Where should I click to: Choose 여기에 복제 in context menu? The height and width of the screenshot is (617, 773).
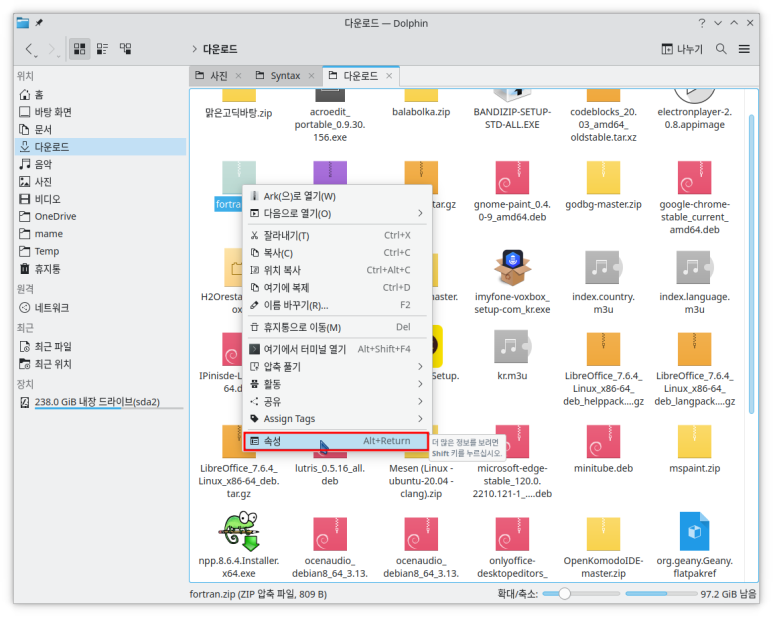coord(337,288)
